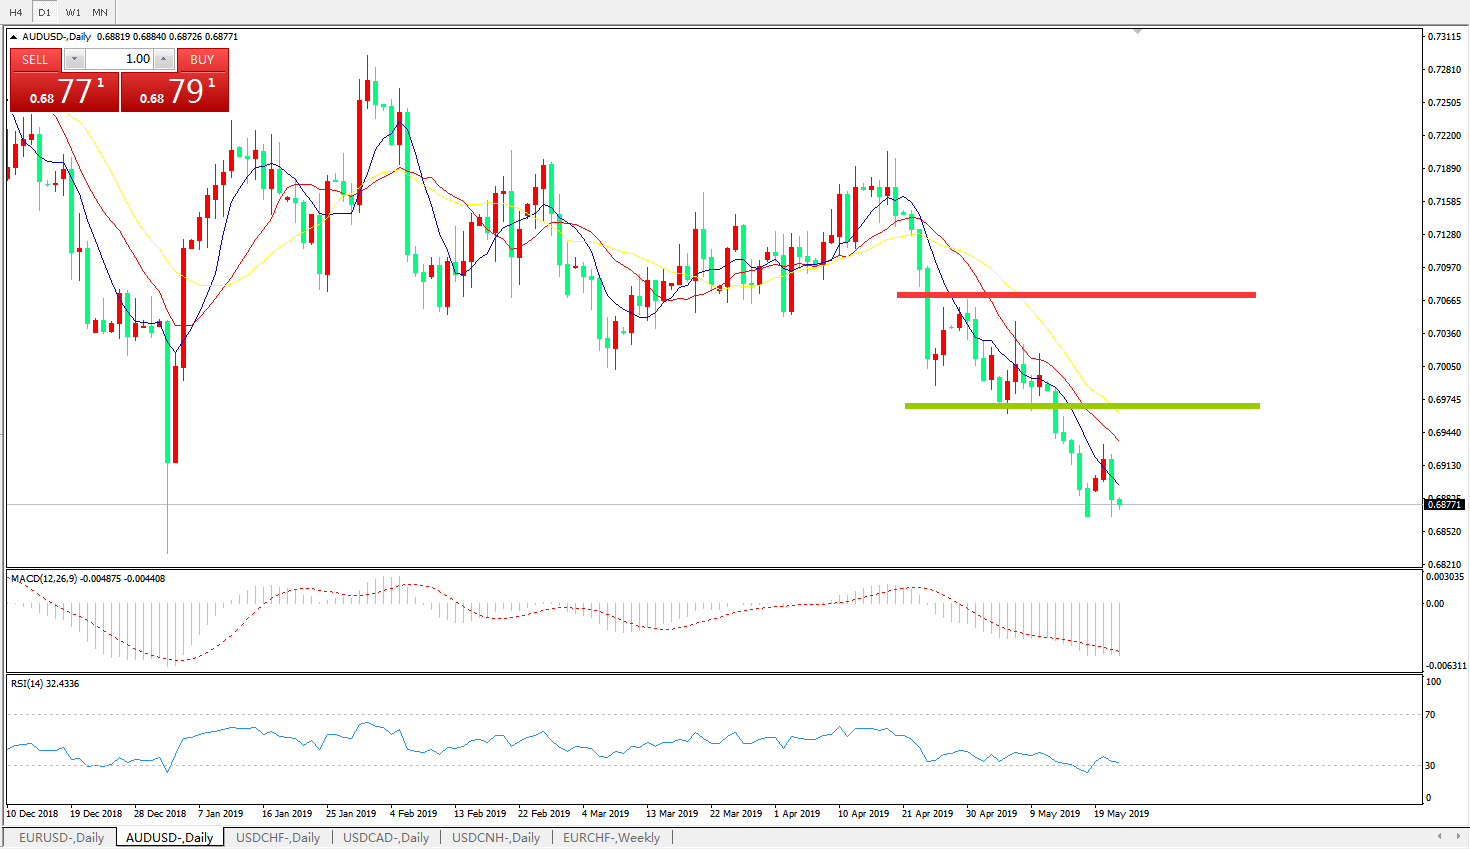Switch to the USDCAD-,Daily chart tab
The width and height of the screenshot is (1470, 849).
pyautogui.click(x=386, y=838)
